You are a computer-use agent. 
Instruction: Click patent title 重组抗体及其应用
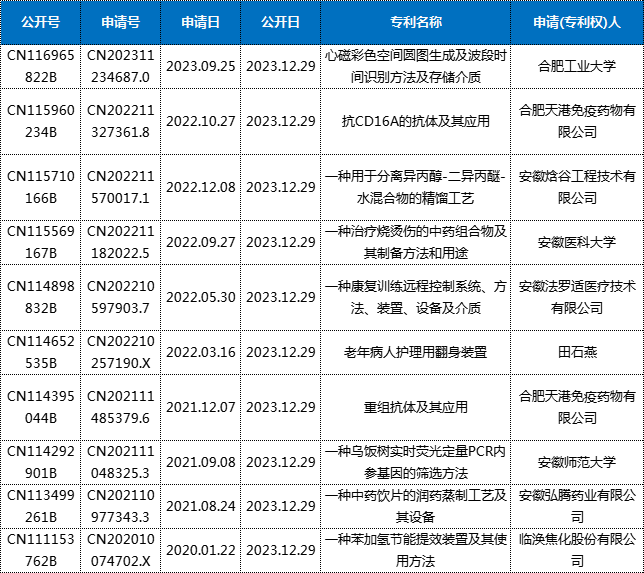click(416, 407)
